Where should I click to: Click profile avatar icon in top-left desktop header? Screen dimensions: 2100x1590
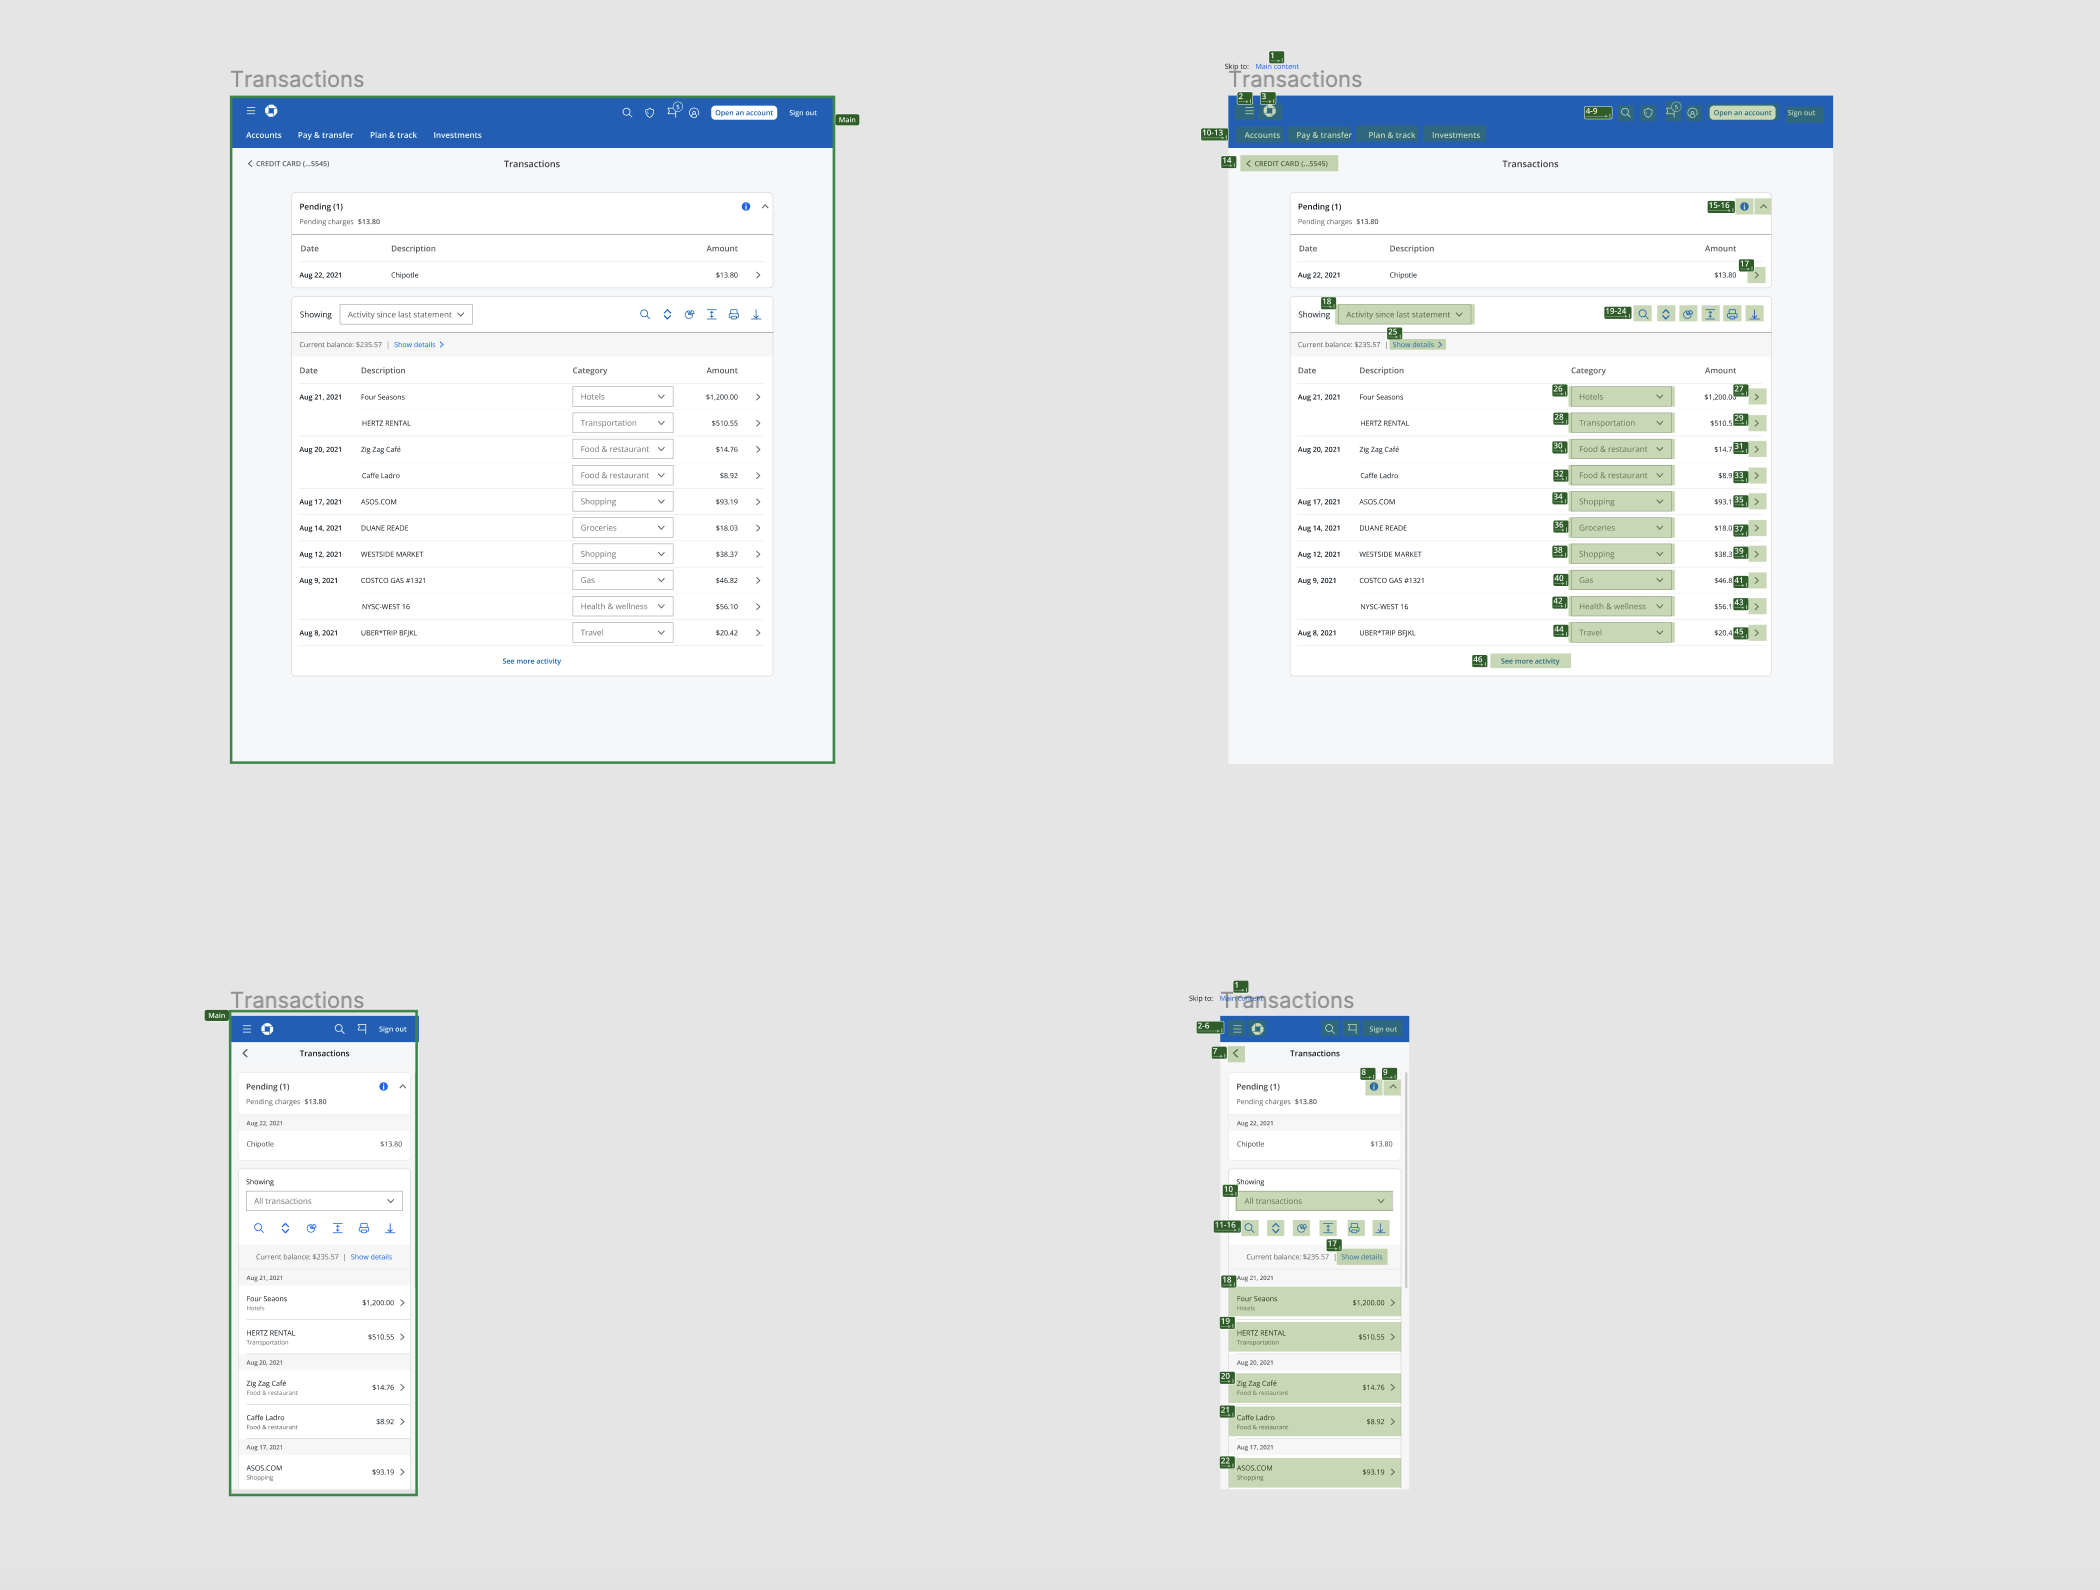point(694,113)
